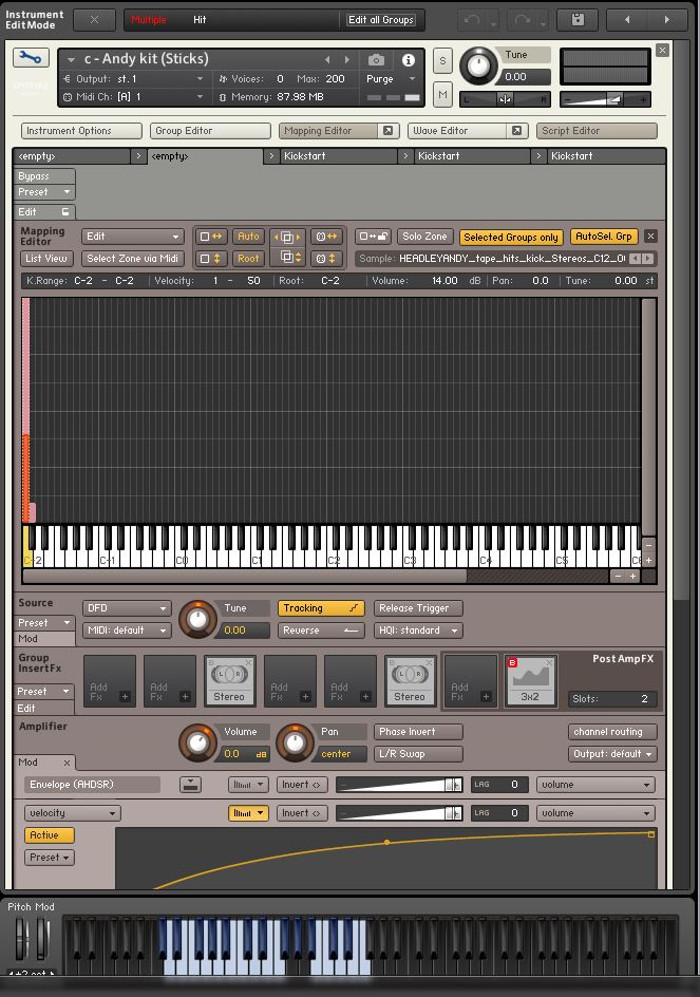Click the undo arrow icon
Image resolution: width=700 pixels, height=997 pixels.
click(x=472, y=20)
